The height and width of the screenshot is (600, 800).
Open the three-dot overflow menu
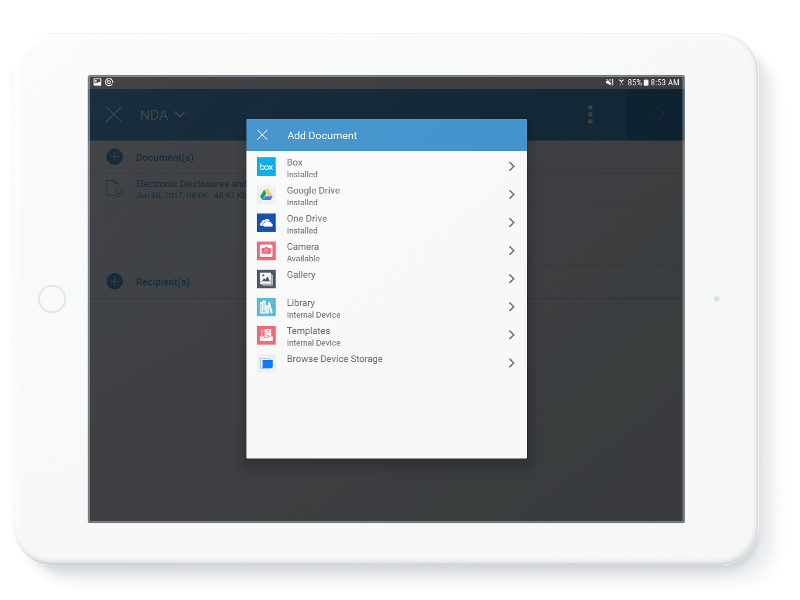(590, 114)
